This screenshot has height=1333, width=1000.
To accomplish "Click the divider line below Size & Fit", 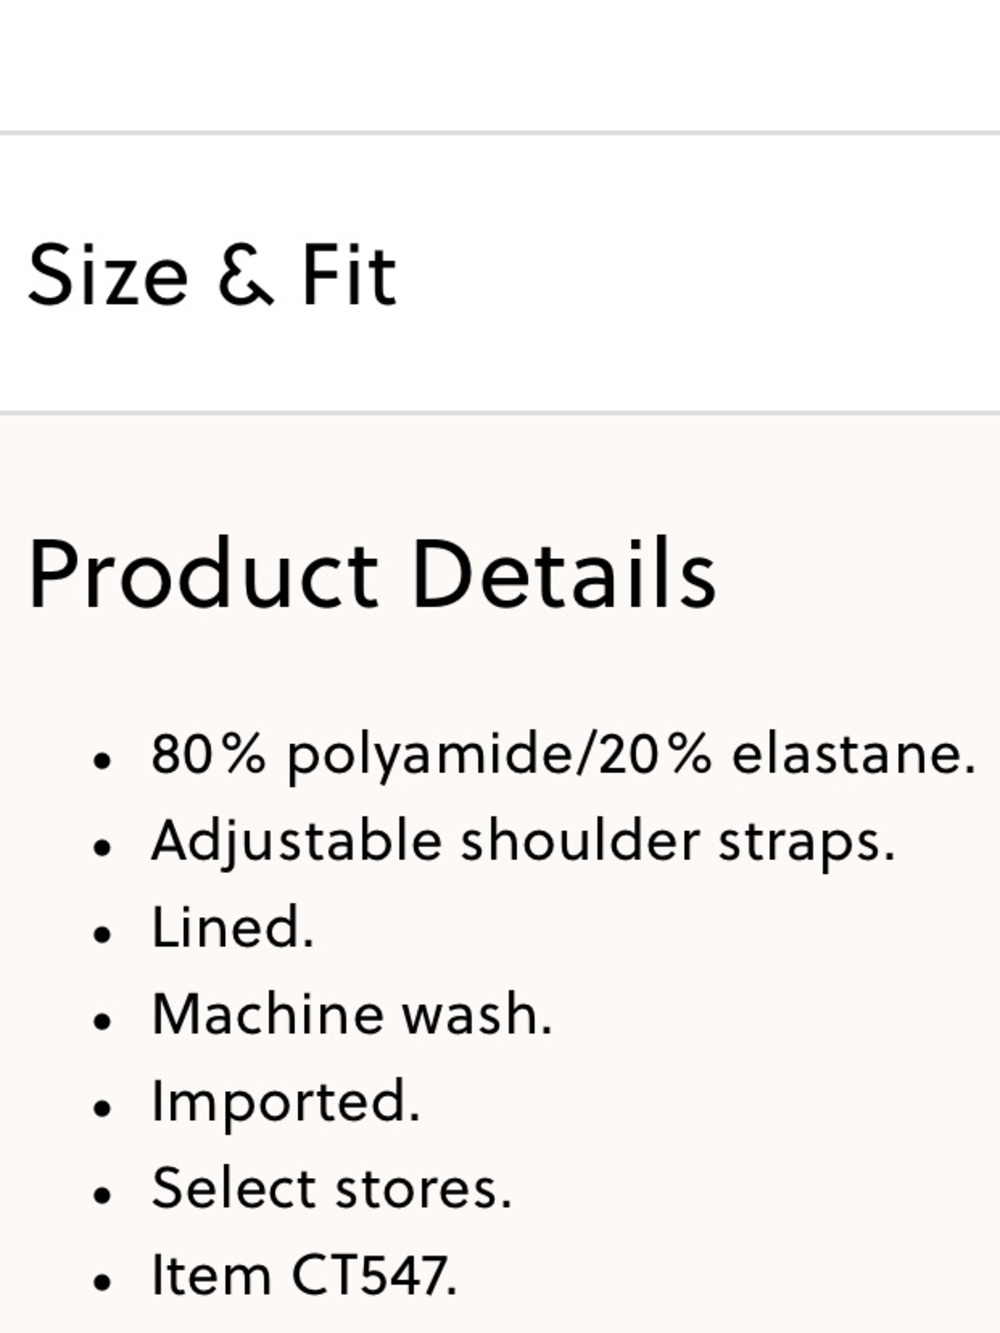I will [500, 412].
